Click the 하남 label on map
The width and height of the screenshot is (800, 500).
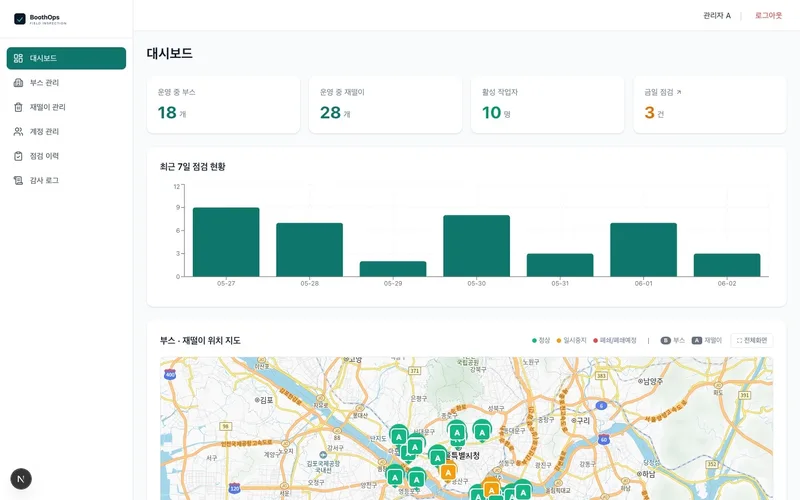pyautogui.click(x=646, y=474)
